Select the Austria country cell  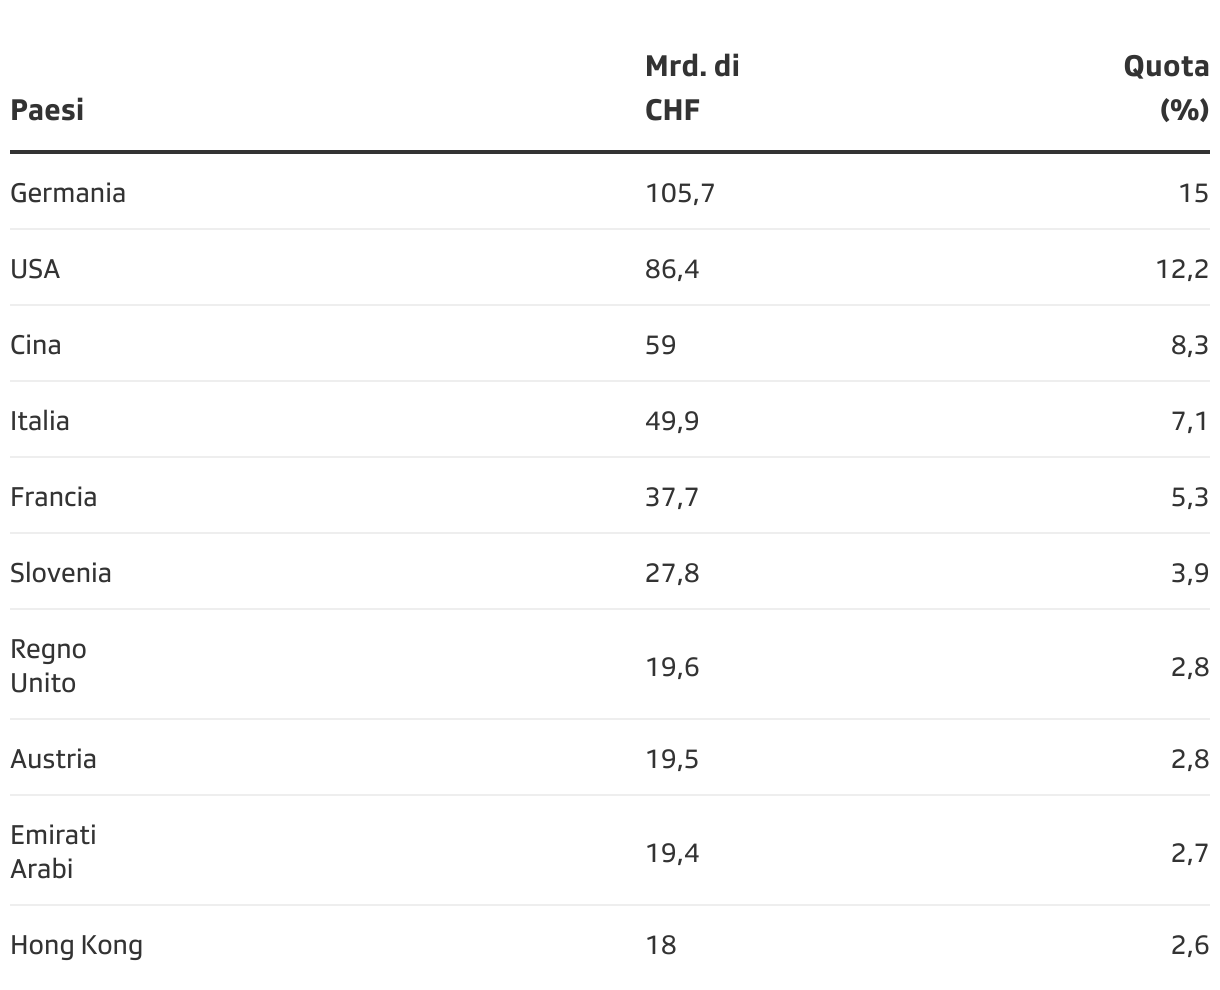click(x=54, y=758)
